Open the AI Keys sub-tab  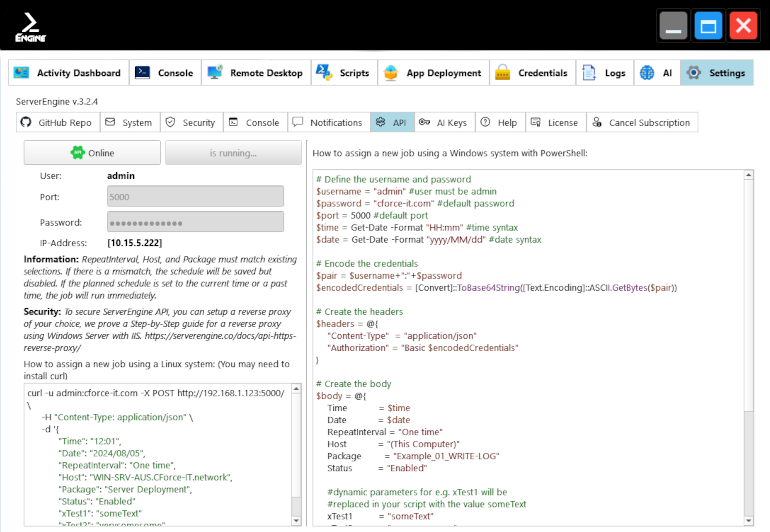click(x=442, y=122)
